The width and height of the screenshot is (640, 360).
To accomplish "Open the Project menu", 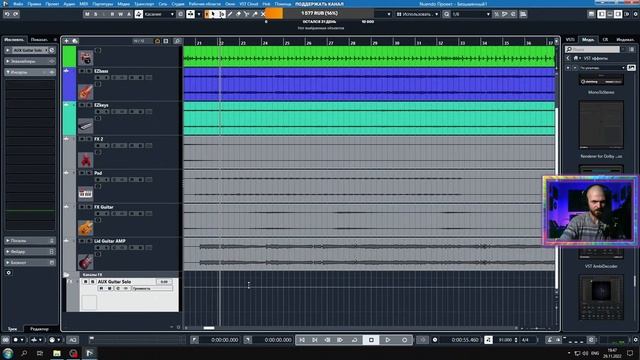I will (52, 4).
